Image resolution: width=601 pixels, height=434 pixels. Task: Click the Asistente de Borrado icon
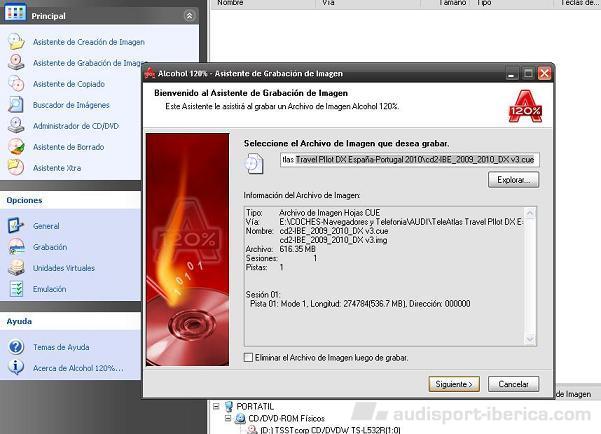tap(16, 146)
